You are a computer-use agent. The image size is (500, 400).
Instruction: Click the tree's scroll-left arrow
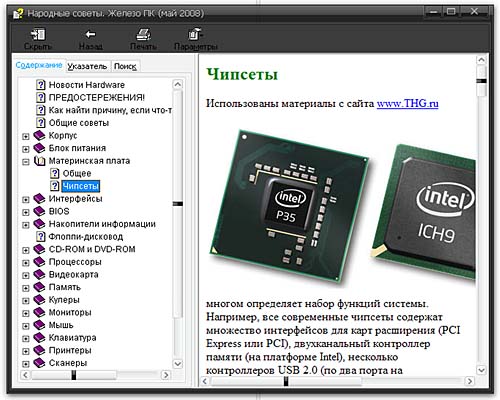pos(25,375)
